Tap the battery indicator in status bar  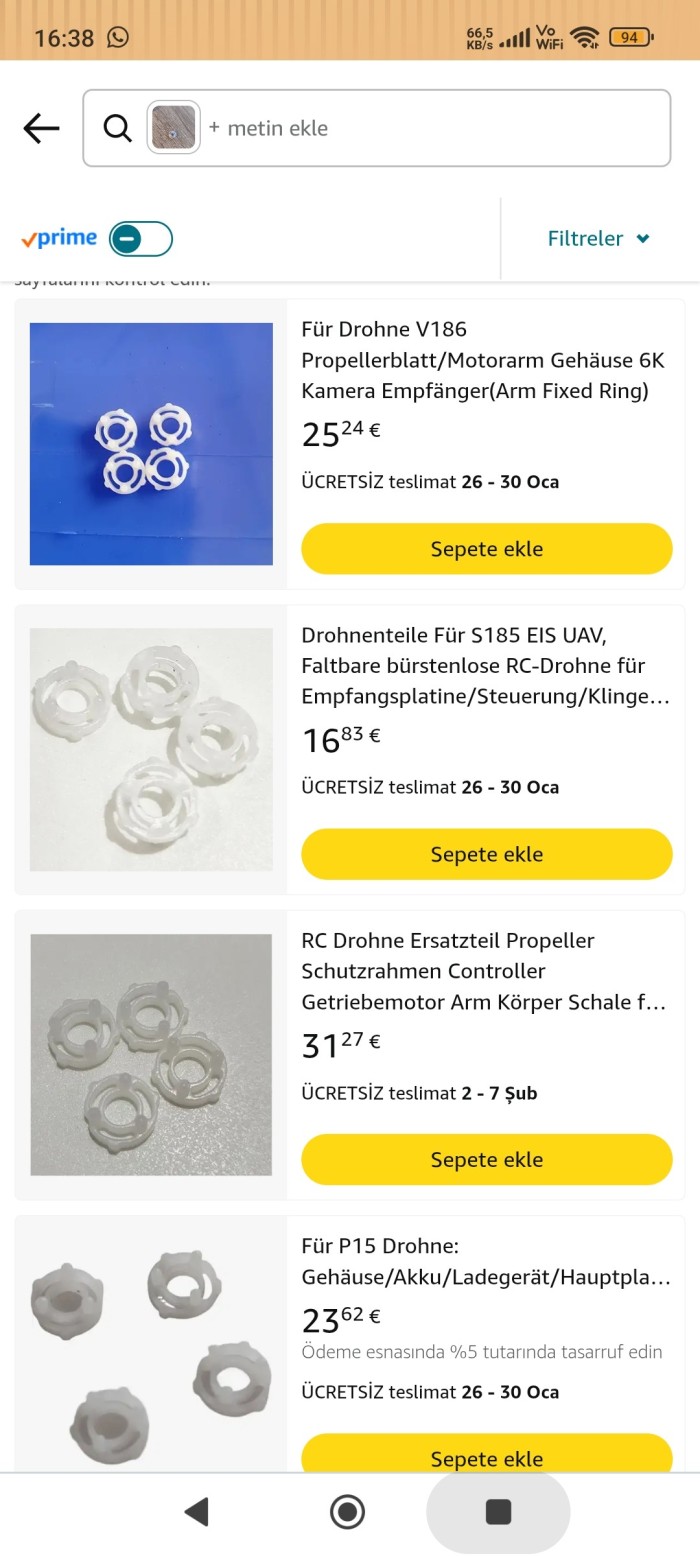tap(630, 38)
